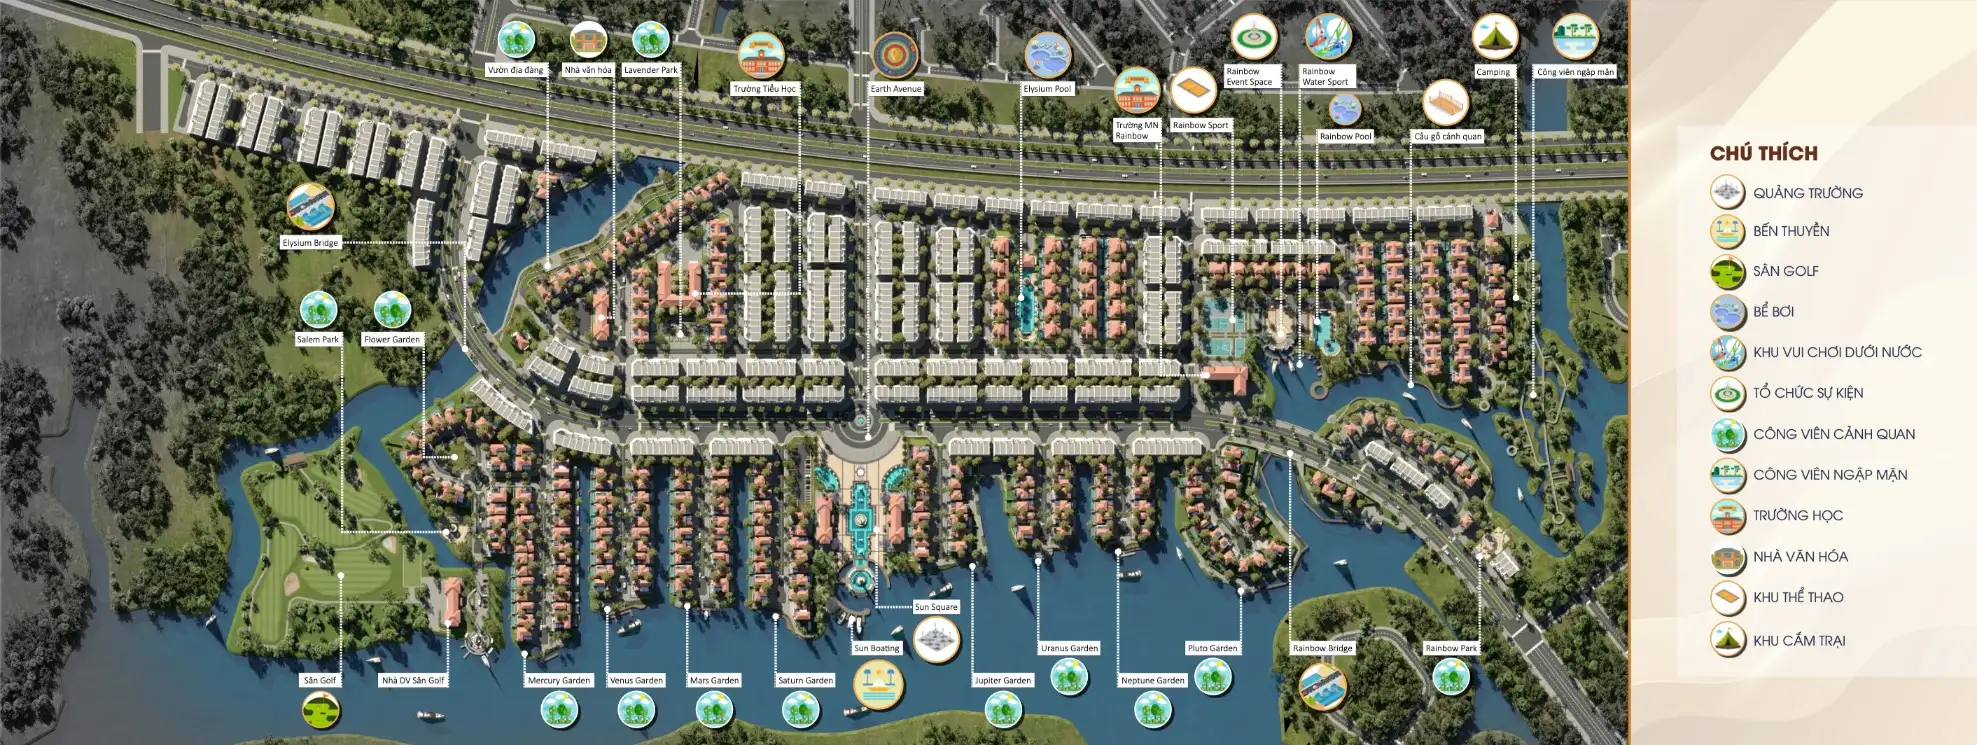Click the Rainbow Water Sport icon

pyautogui.click(x=1328, y=38)
